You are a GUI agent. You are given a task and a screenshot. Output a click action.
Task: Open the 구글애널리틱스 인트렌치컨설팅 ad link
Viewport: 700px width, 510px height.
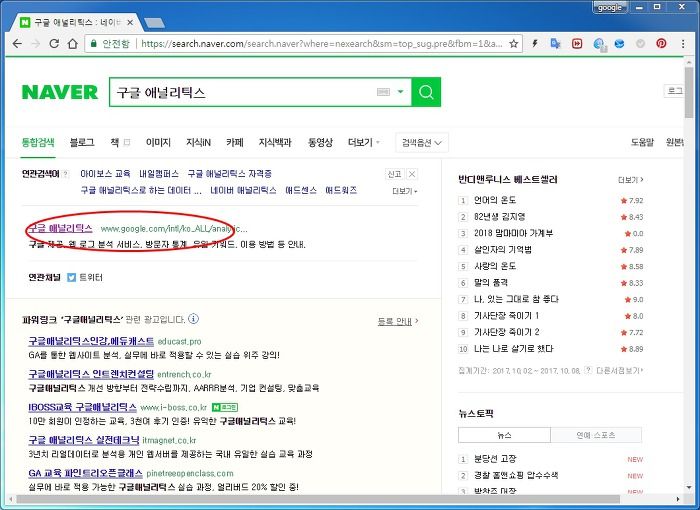[91, 374]
